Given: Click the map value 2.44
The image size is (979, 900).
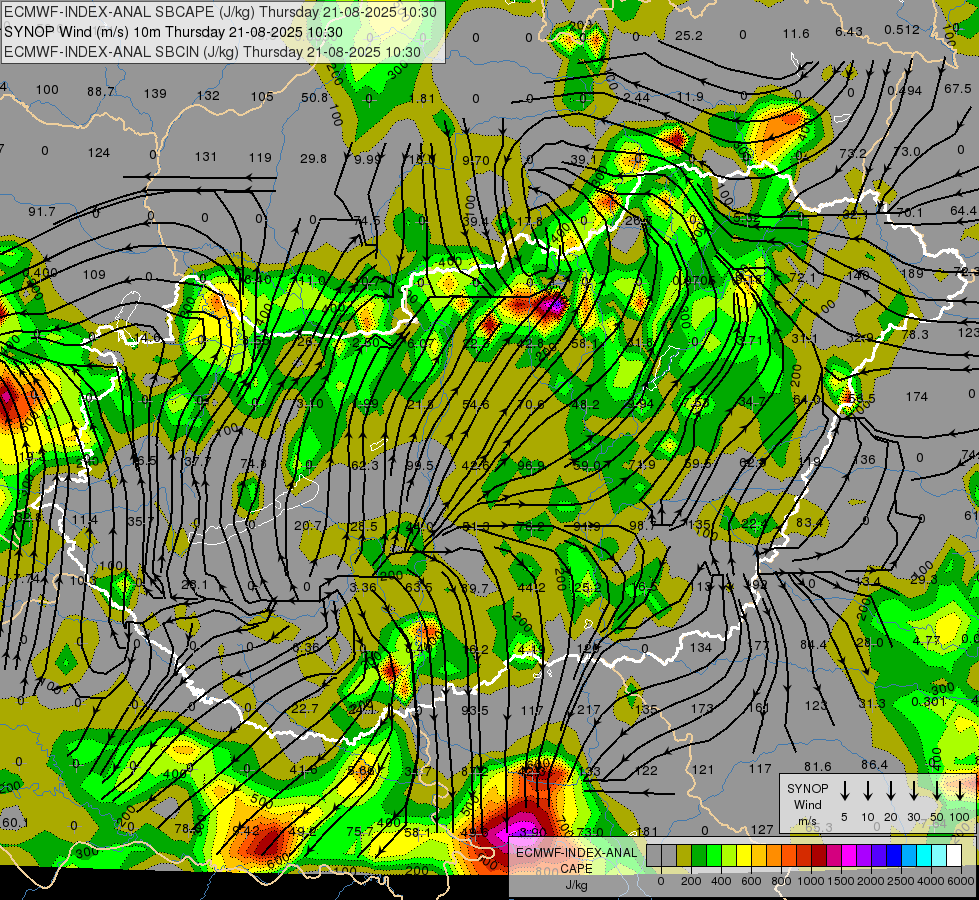Looking at the screenshot, I should click(x=636, y=98).
